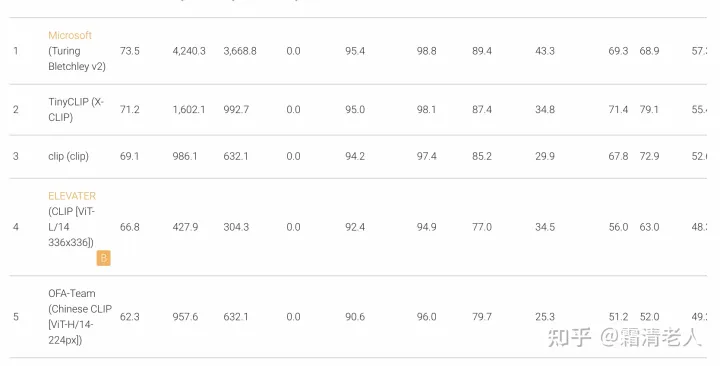
Task: Click rank number 4 cell
Action: click(16, 227)
